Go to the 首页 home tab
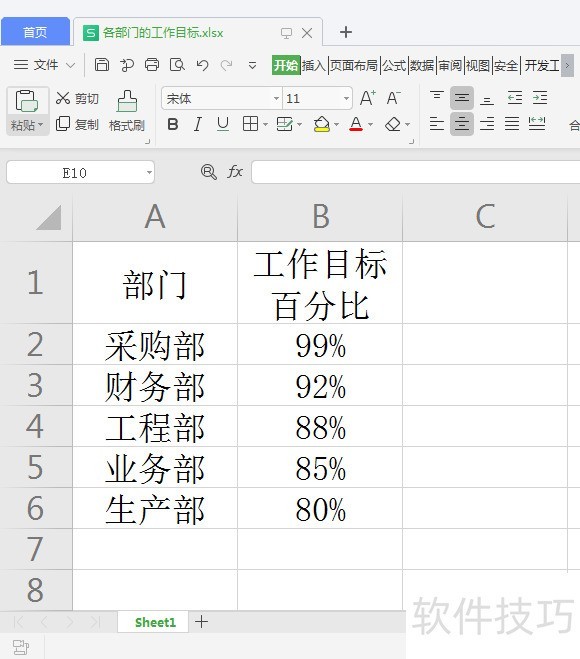580x659 pixels. click(x=35, y=32)
